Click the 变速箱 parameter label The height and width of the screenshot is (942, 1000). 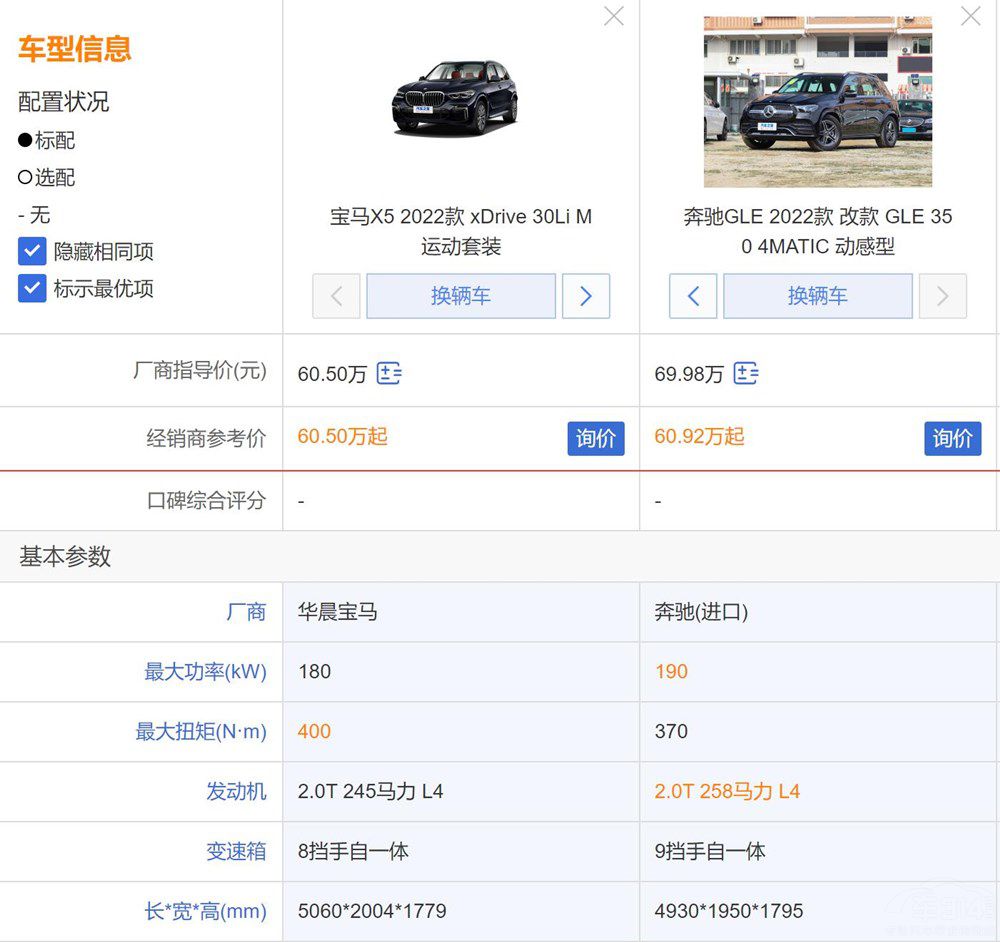[x=236, y=851]
